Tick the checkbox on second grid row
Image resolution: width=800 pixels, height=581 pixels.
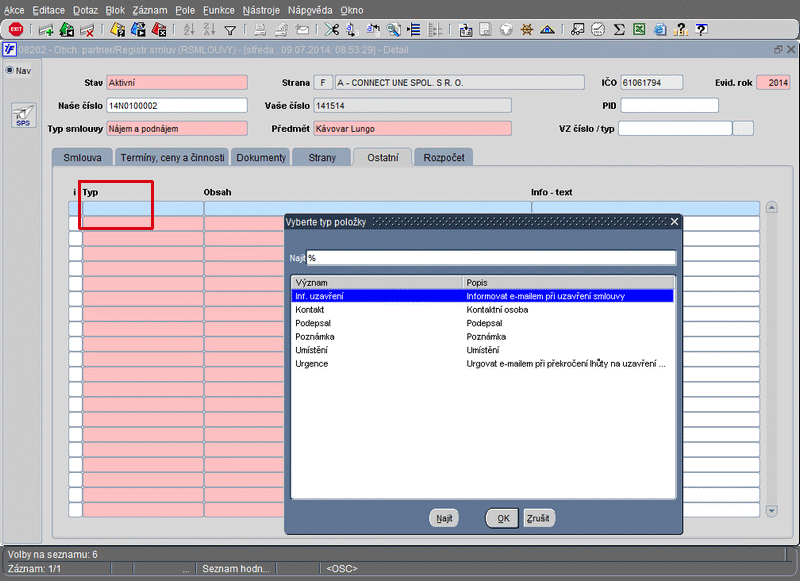pyautogui.click(x=75, y=225)
